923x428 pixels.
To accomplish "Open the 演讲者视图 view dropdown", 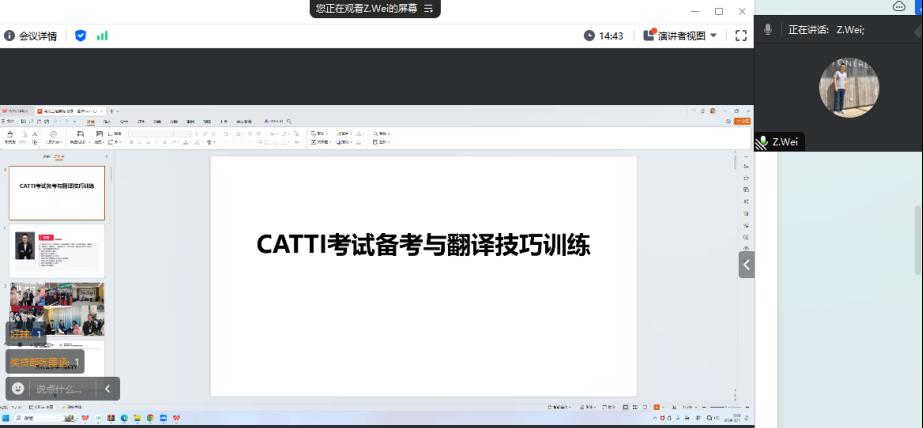I will 682,35.
